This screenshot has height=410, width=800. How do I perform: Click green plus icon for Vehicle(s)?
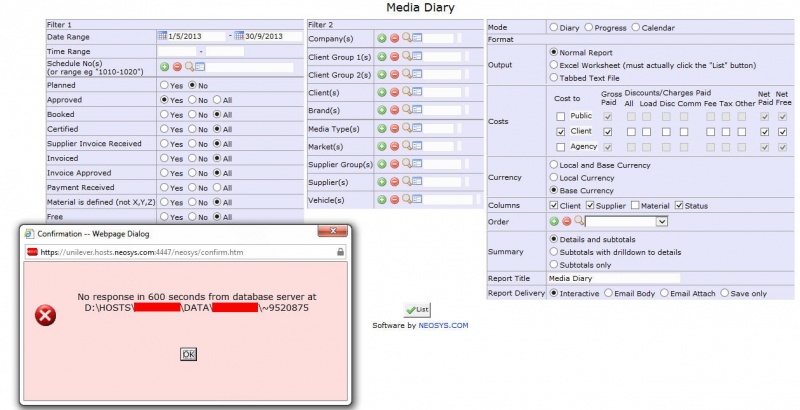coord(382,200)
